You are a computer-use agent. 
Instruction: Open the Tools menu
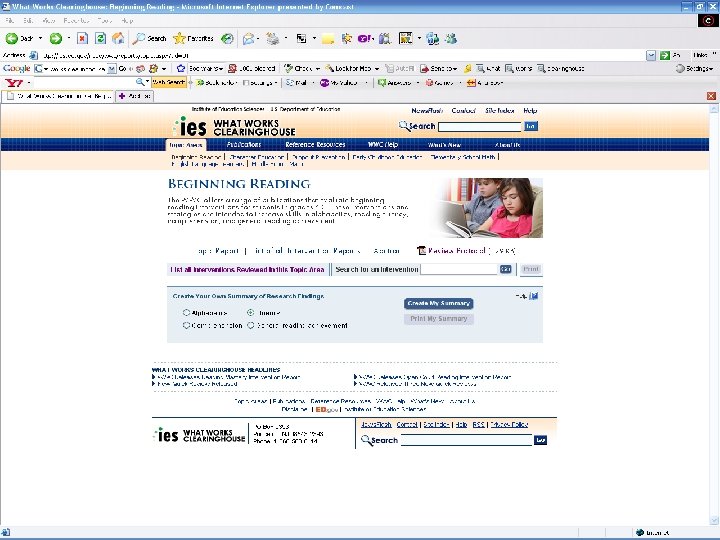pos(104,21)
